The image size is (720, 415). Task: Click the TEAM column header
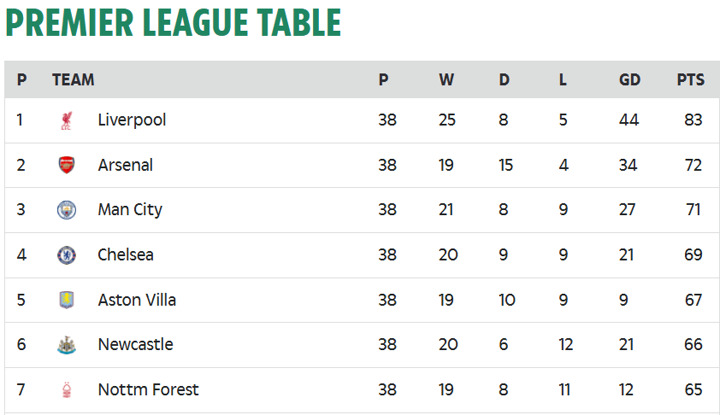point(73,80)
